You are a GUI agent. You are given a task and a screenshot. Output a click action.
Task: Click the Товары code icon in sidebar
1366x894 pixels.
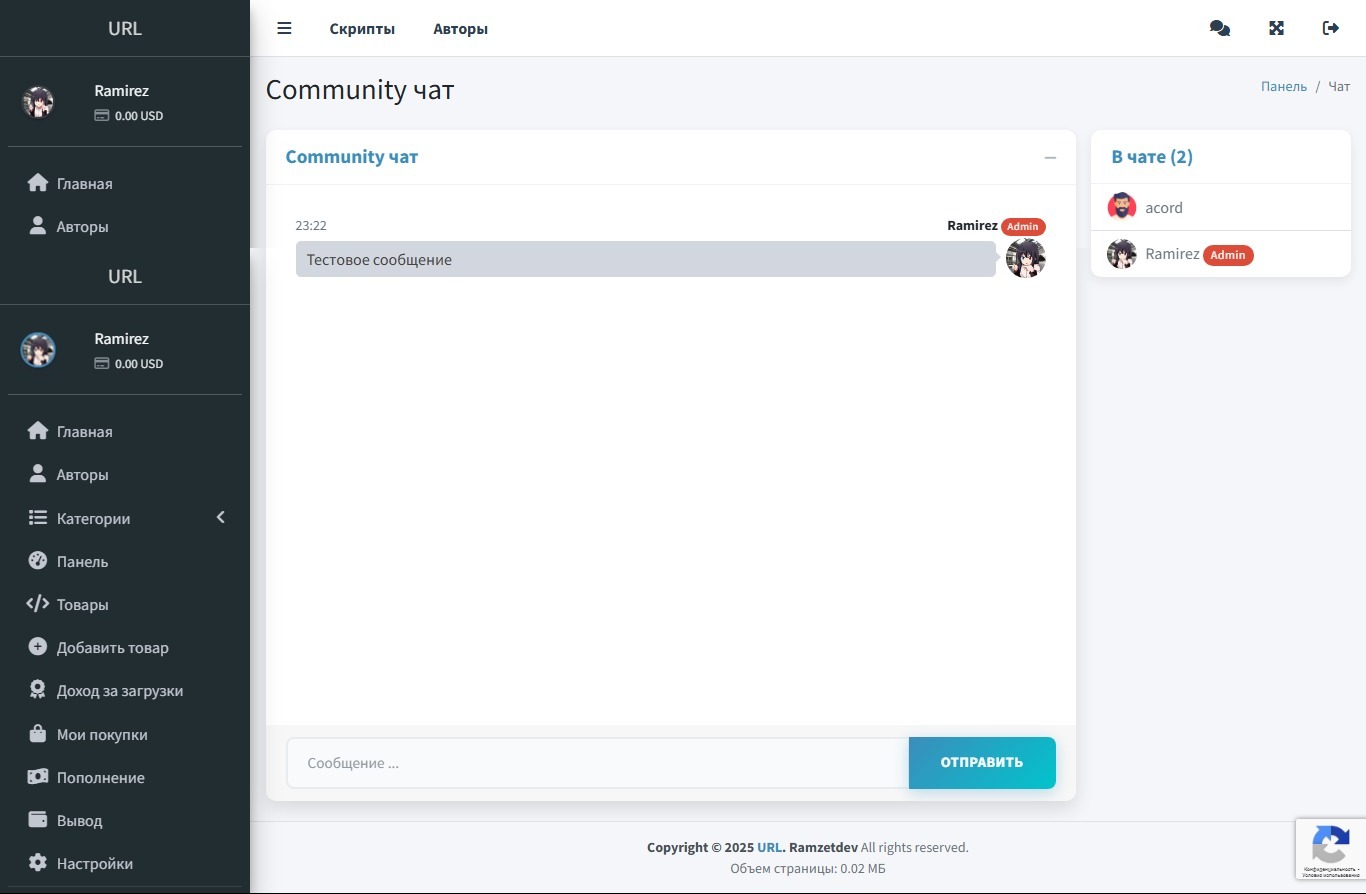(x=38, y=604)
